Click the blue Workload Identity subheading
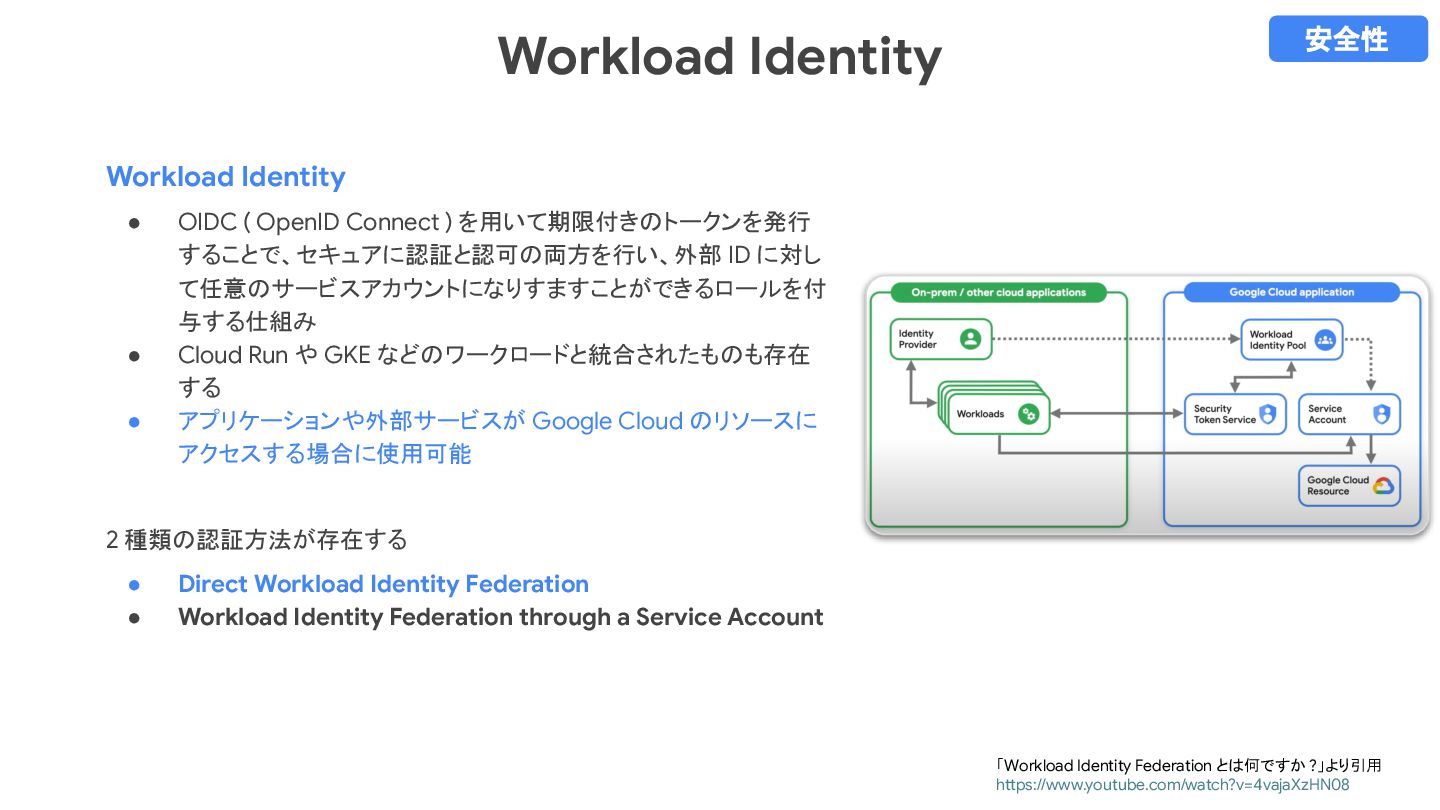 tap(226, 177)
